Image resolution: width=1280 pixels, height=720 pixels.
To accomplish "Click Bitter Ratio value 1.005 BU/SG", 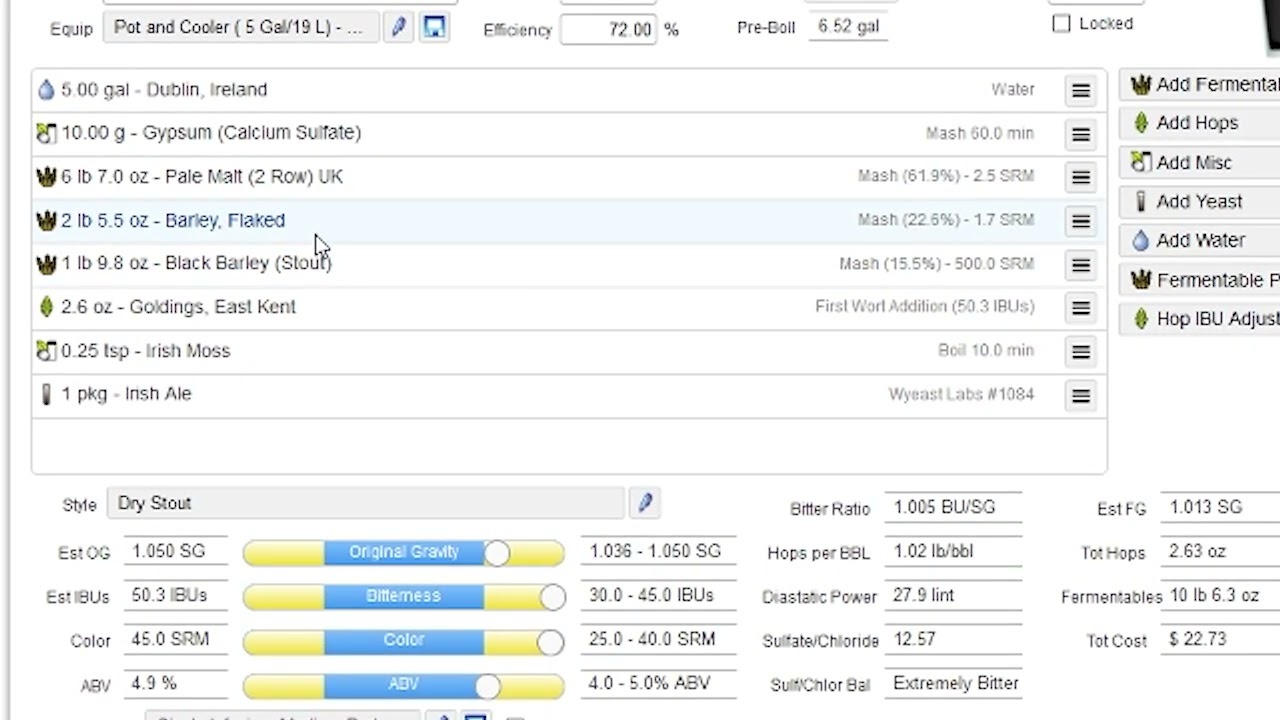I will 953,508.
